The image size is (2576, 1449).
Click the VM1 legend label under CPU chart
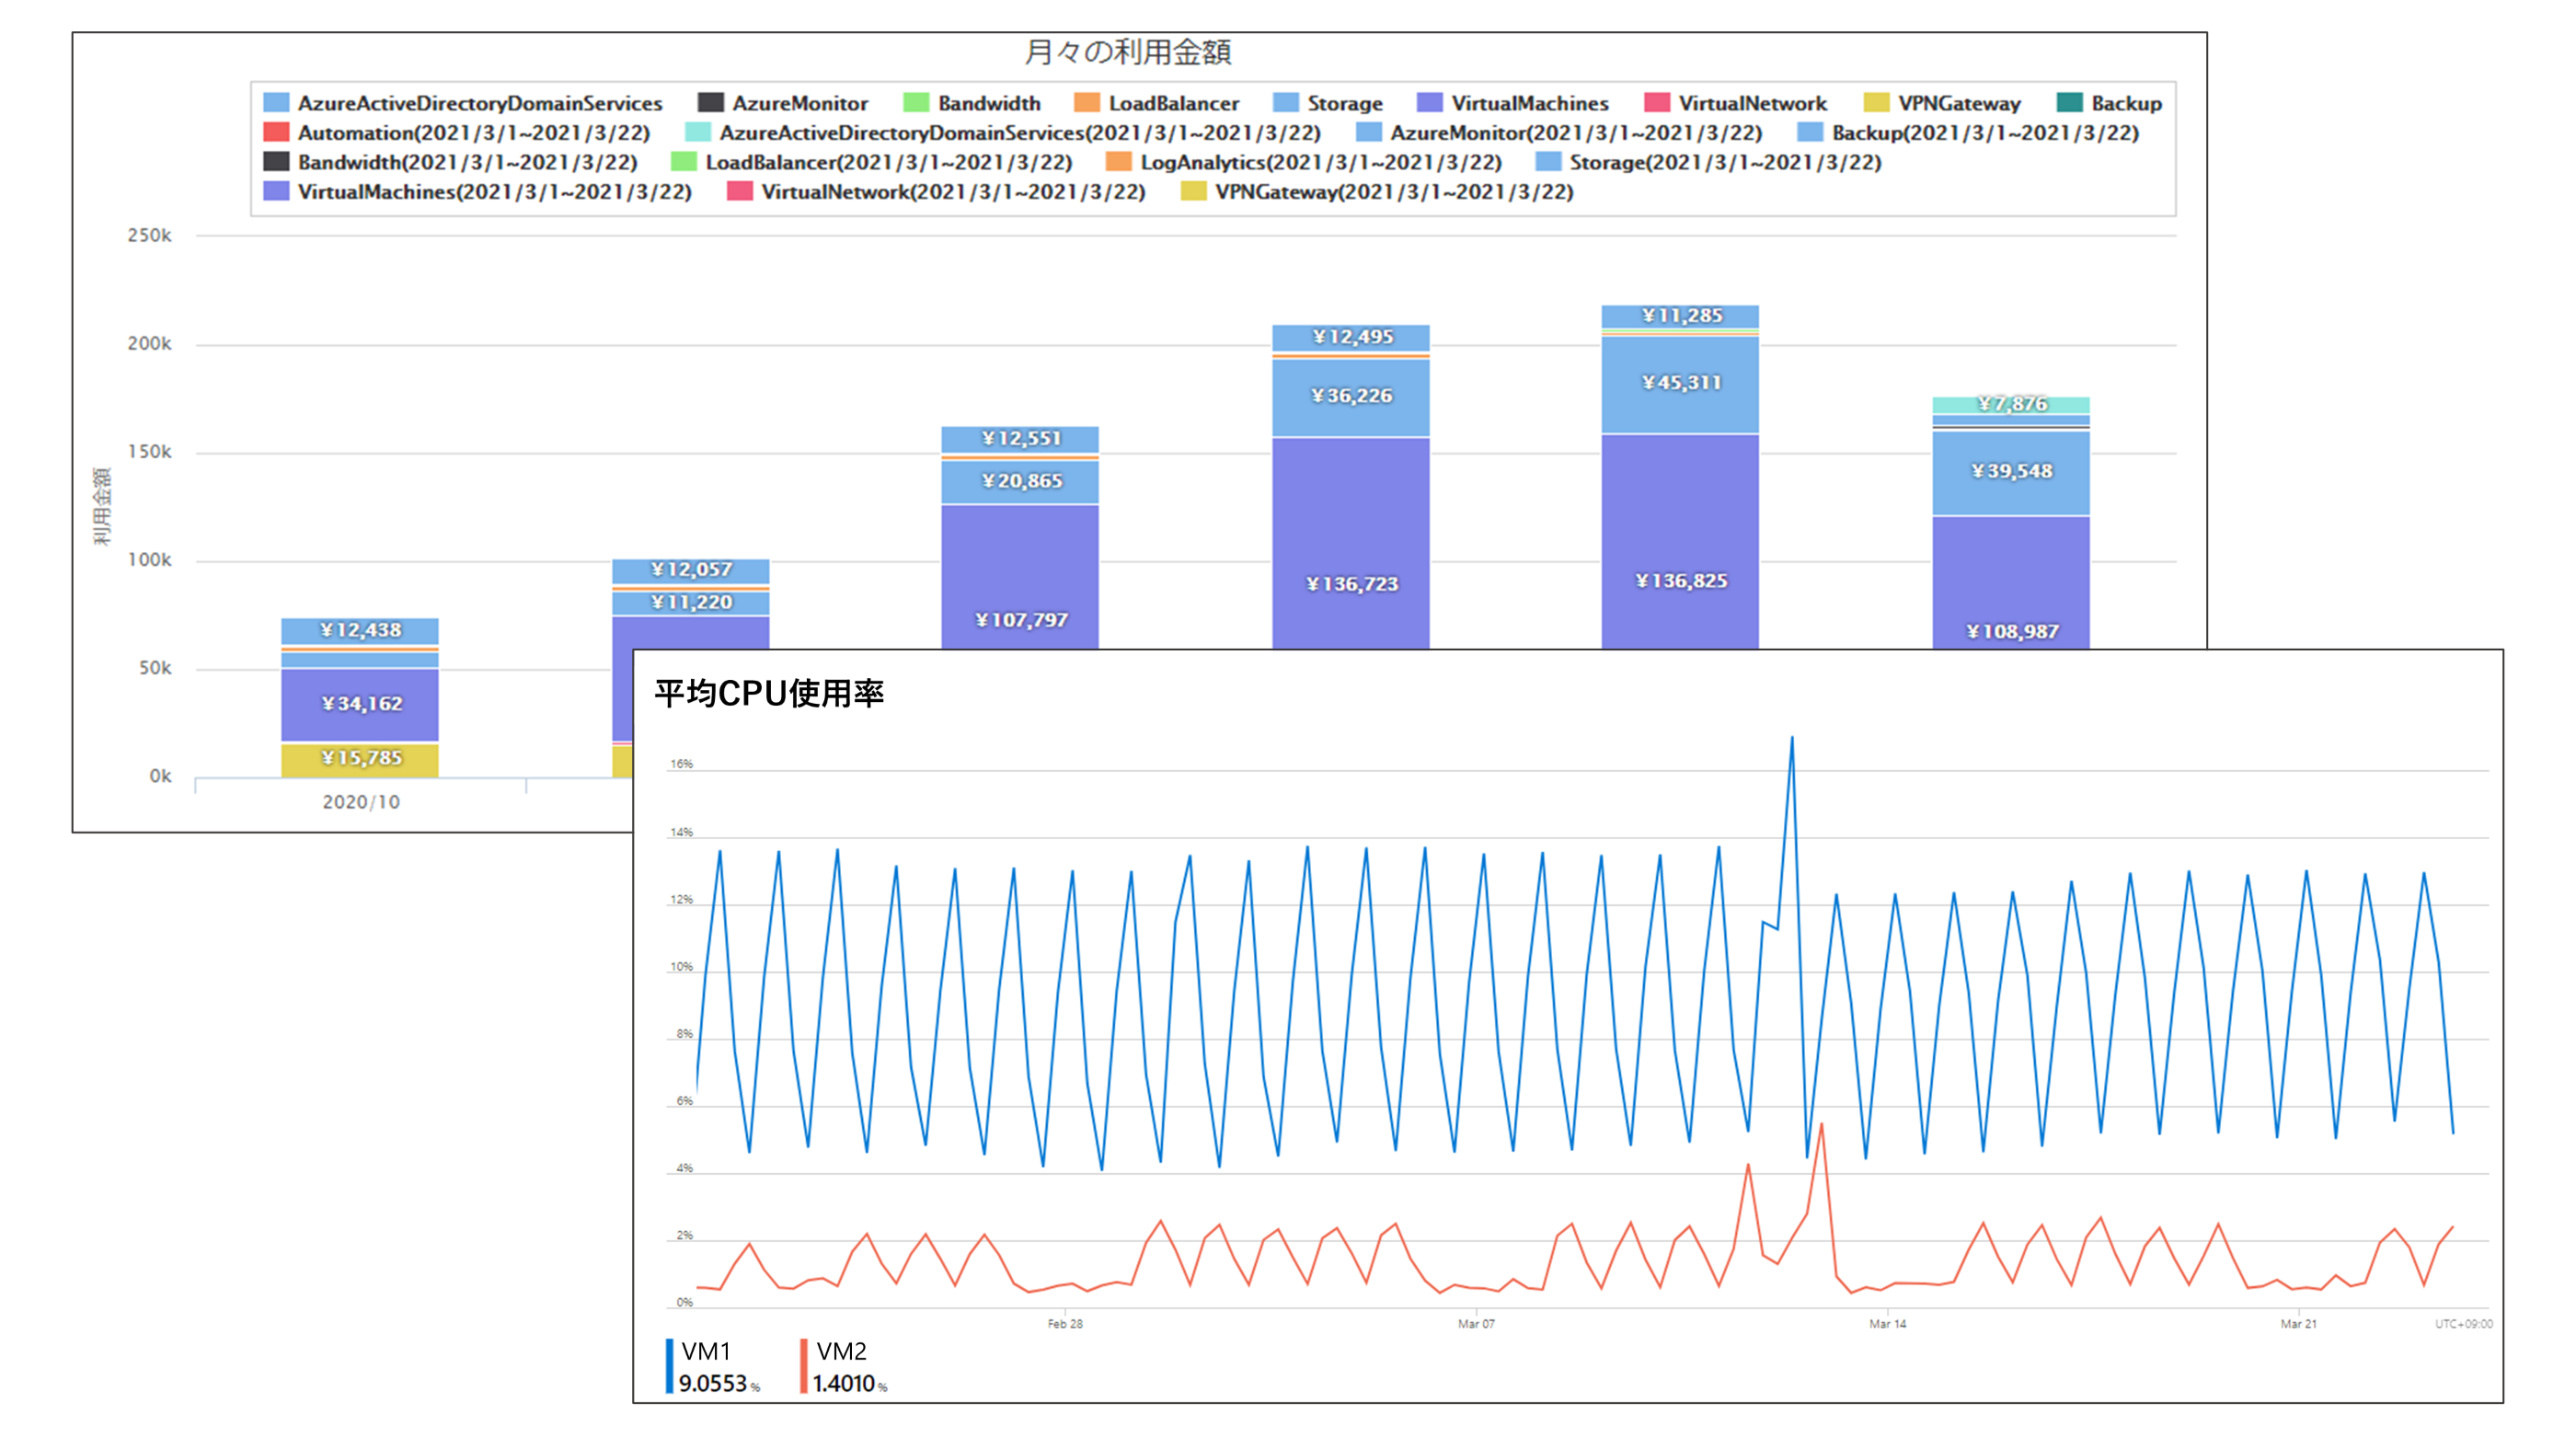pos(706,1351)
